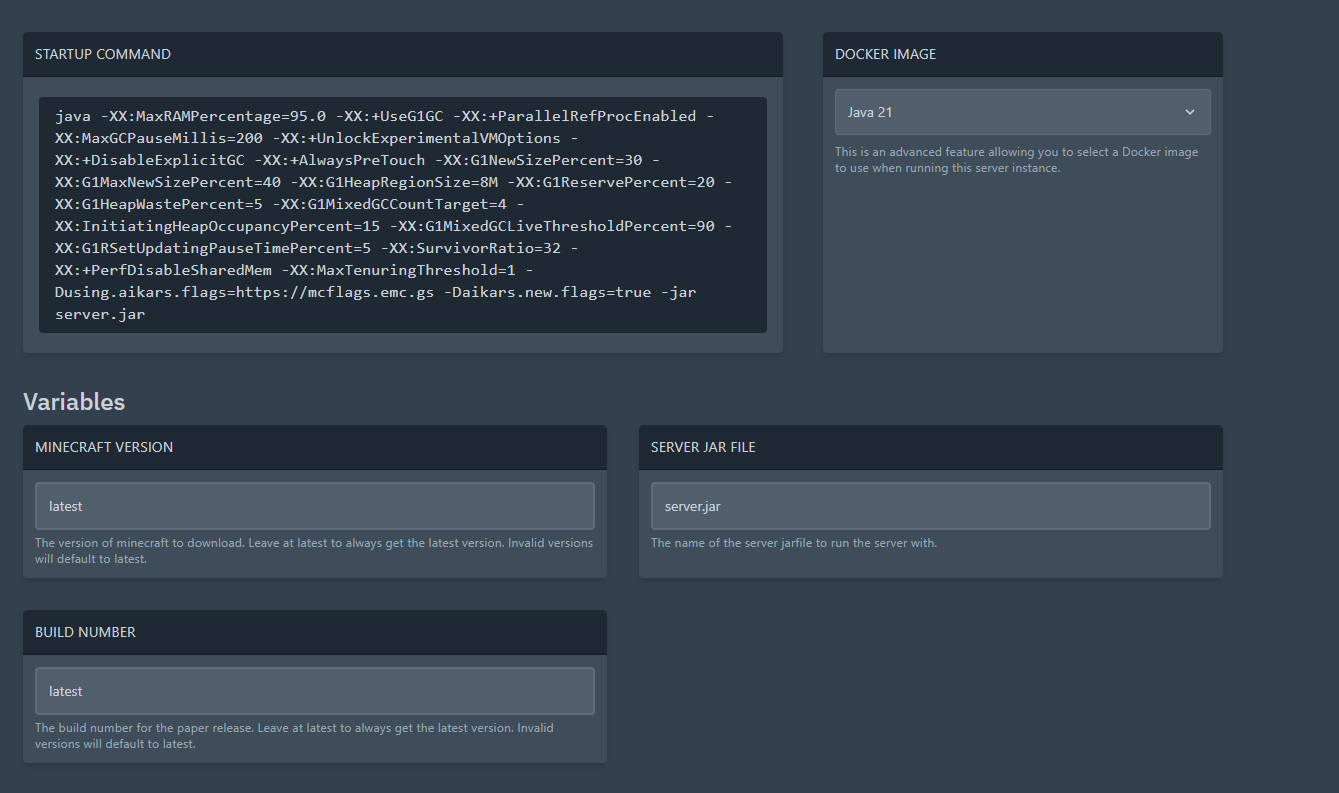Click the DOCKER IMAGE panel header
The height and width of the screenshot is (793, 1339).
click(x=886, y=54)
